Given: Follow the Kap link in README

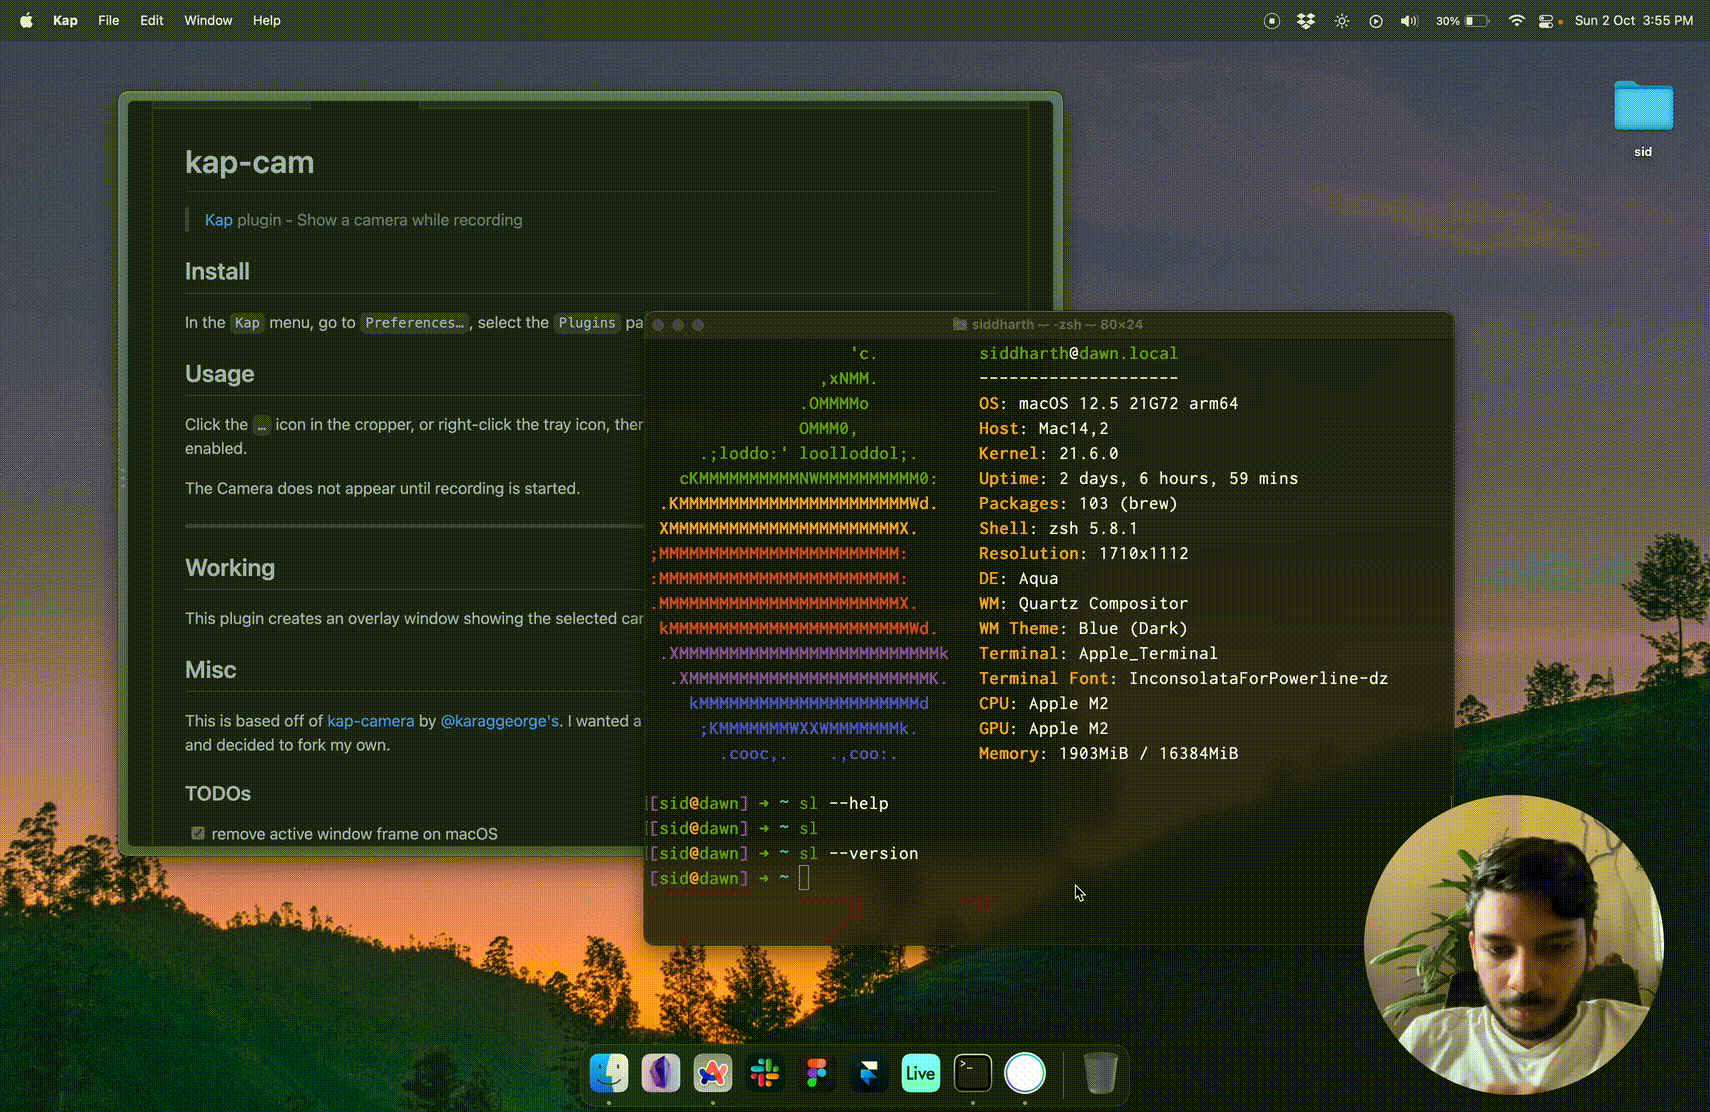Looking at the screenshot, I should (218, 220).
